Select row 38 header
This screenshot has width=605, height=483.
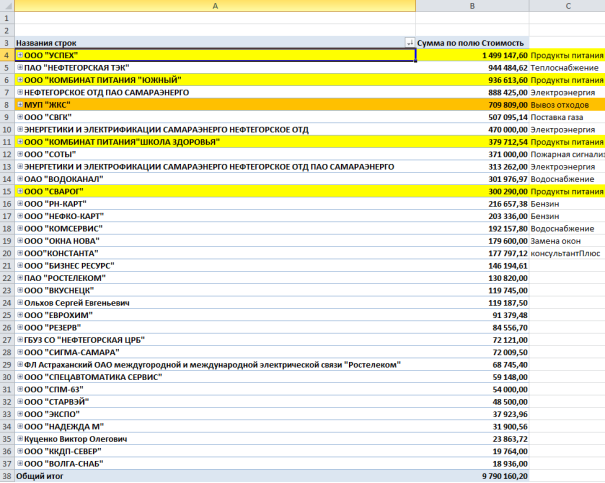7,476
